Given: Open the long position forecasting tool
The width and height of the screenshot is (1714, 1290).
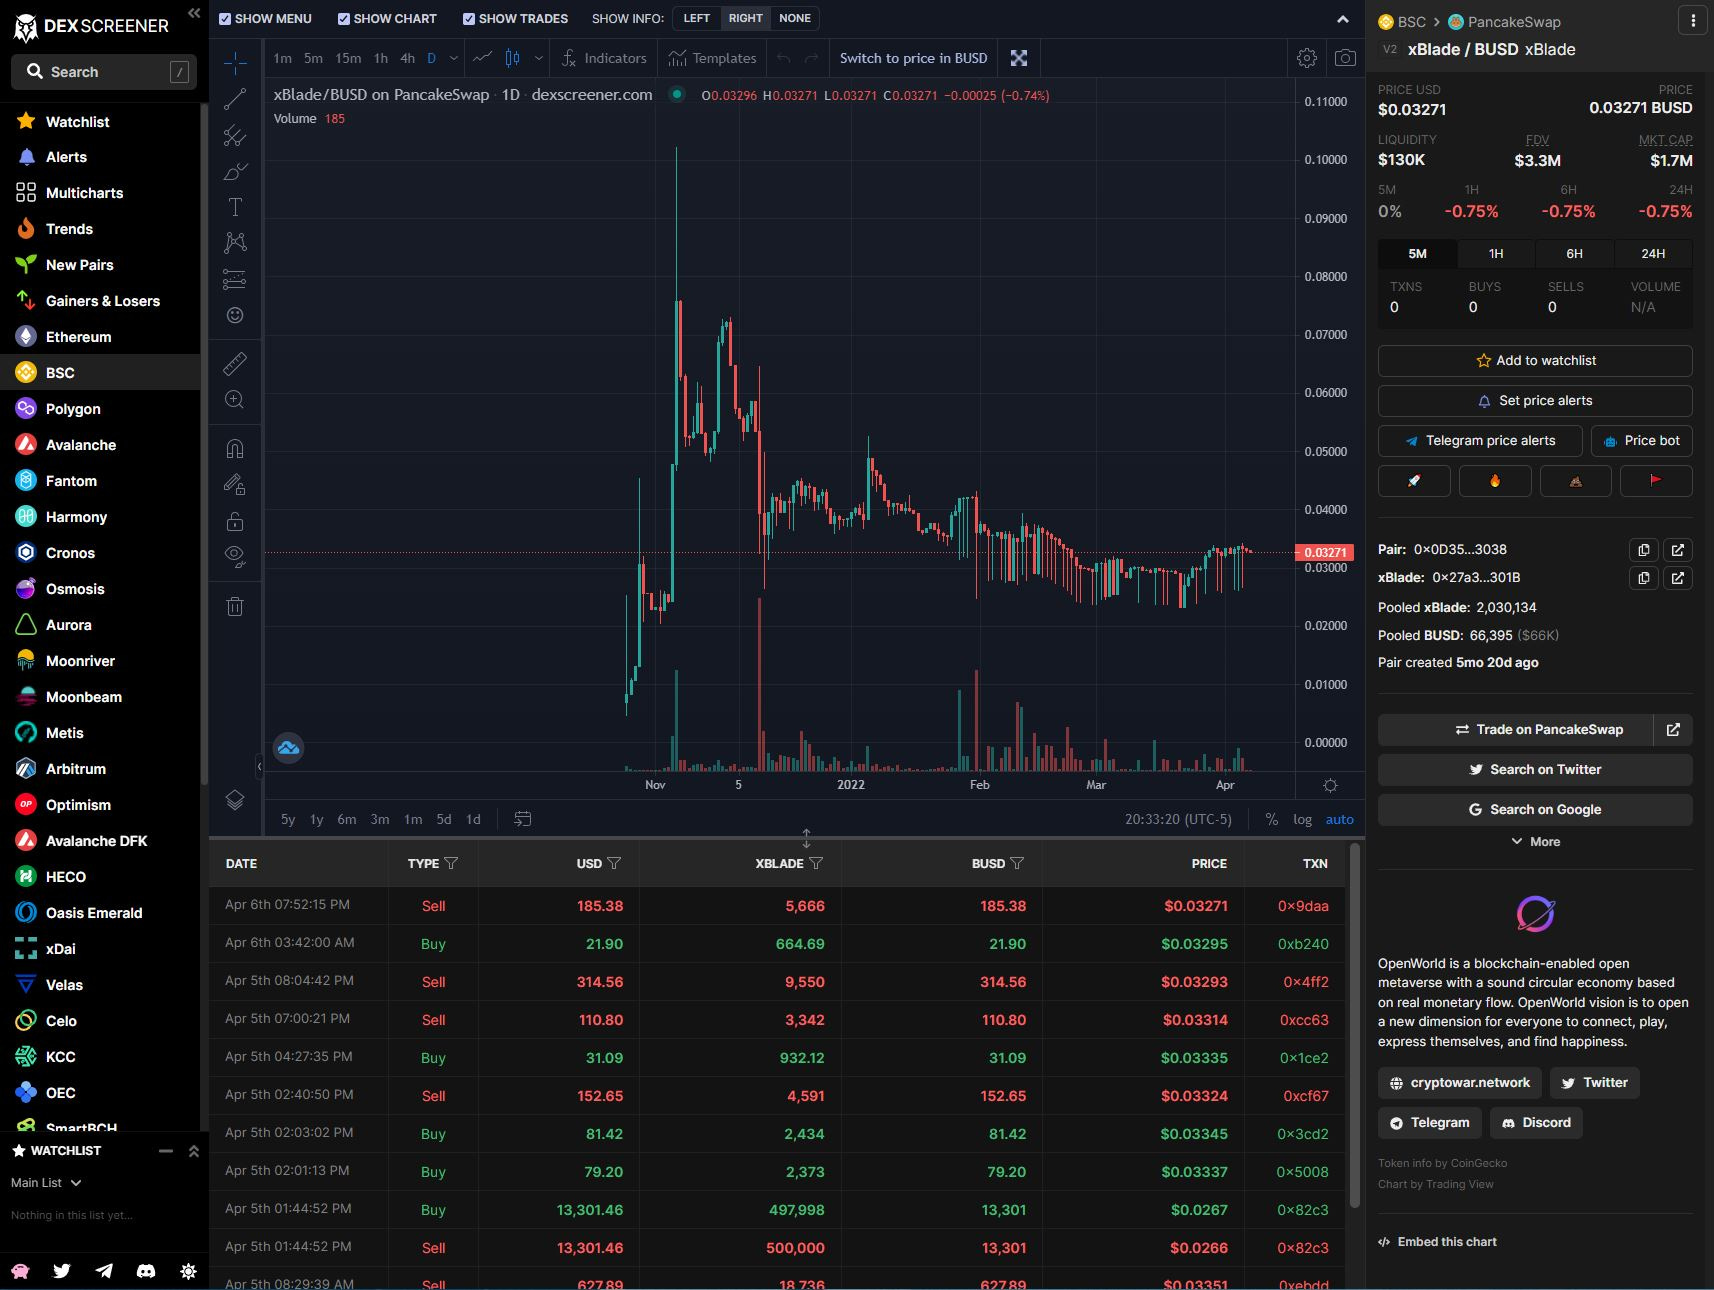Looking at the screenshot, I should (x=235, y=279).
